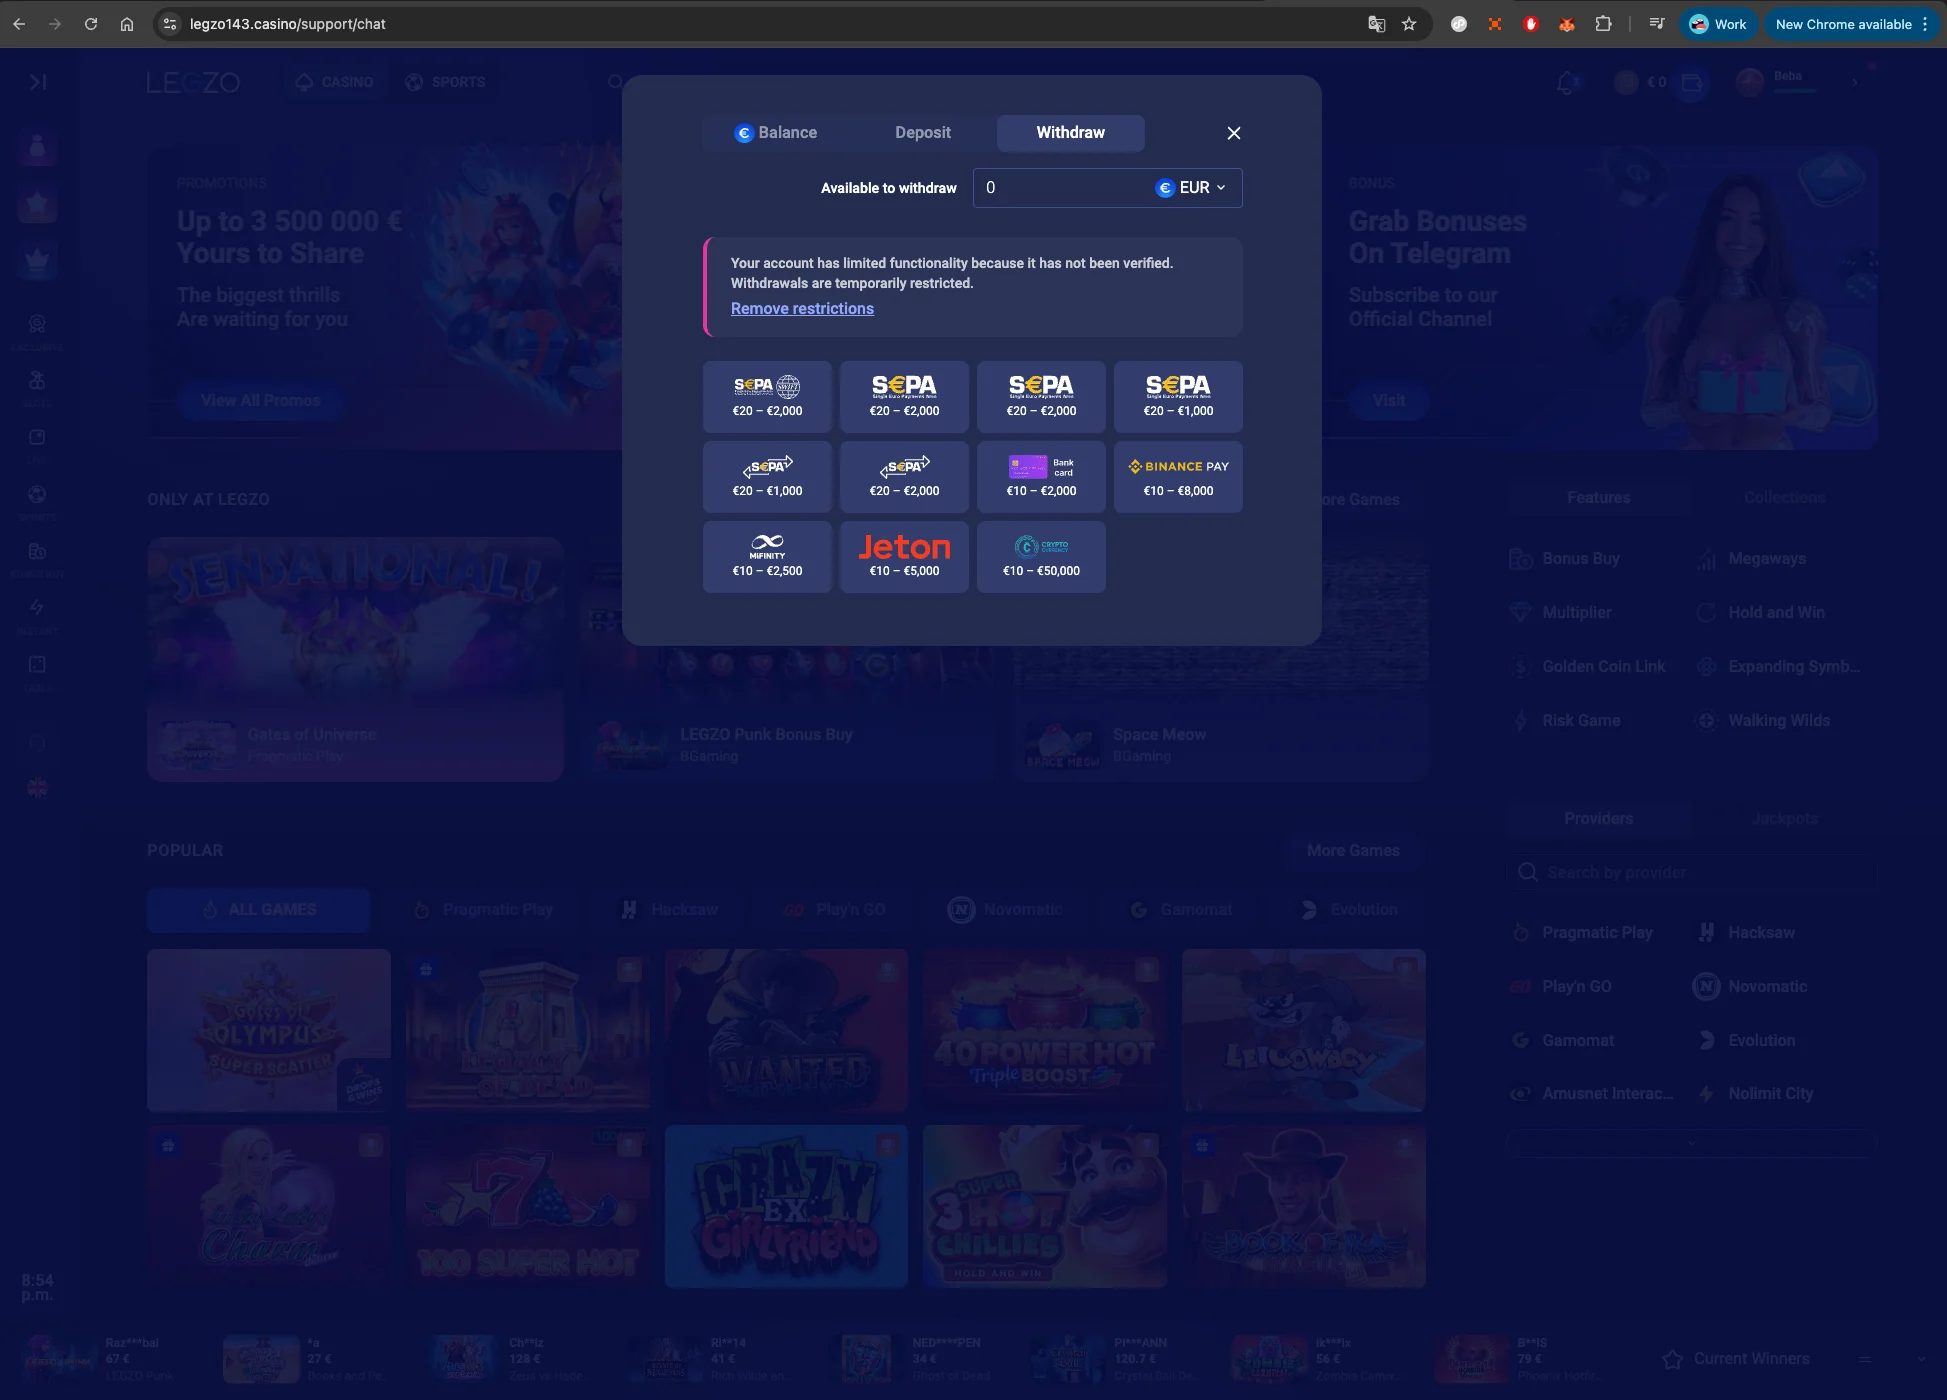Select the Crypto Currency withdrawal tile

tap(1041, 557)
